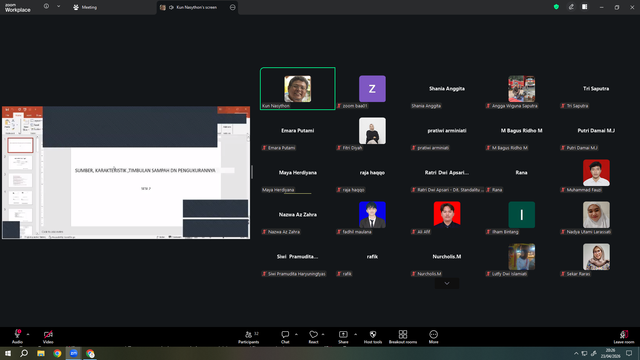640x360 pixels.
Task: Open Breakout rooms
Action: [403, 337]
